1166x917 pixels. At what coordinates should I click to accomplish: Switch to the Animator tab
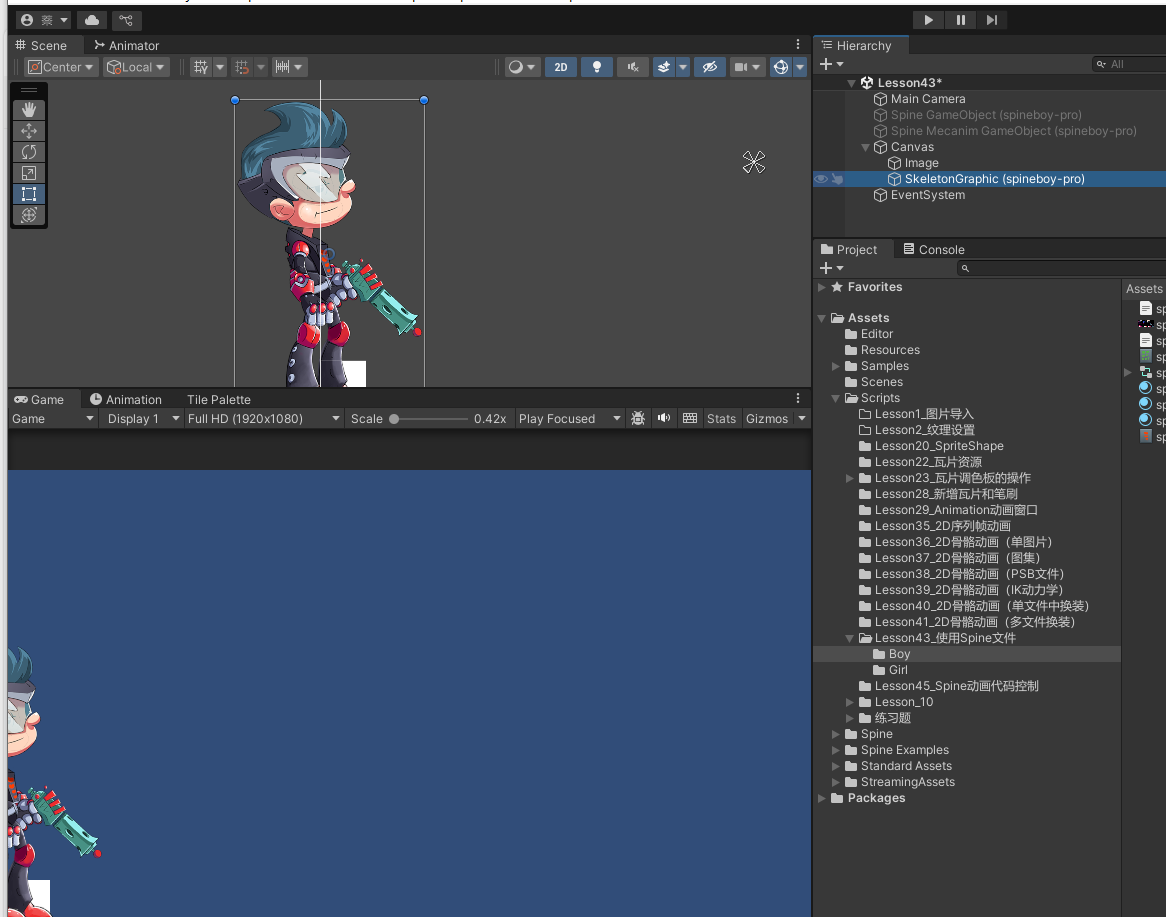tap(126, 45)
